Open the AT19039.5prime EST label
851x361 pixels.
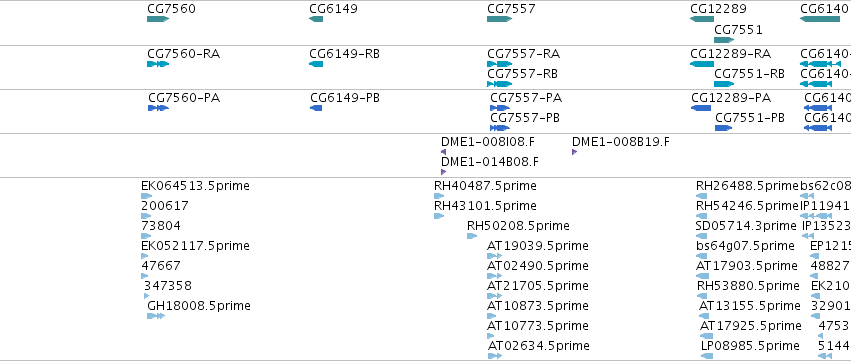(538, 246)
